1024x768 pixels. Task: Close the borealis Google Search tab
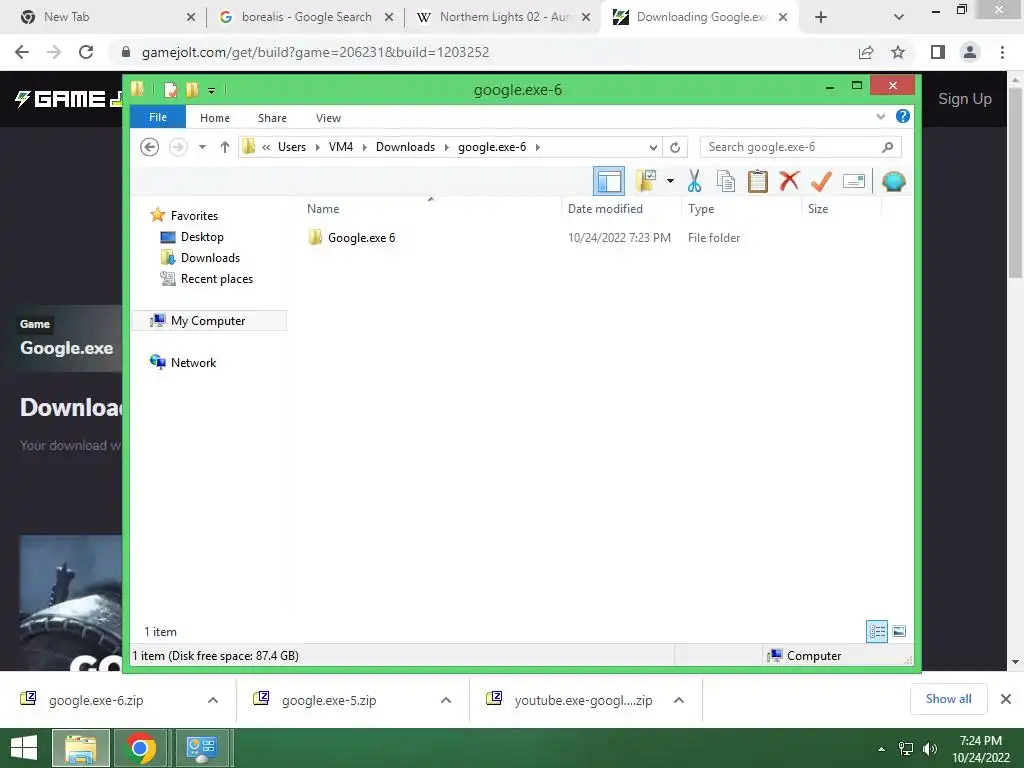pyautogui.click(x=389, y=17)
